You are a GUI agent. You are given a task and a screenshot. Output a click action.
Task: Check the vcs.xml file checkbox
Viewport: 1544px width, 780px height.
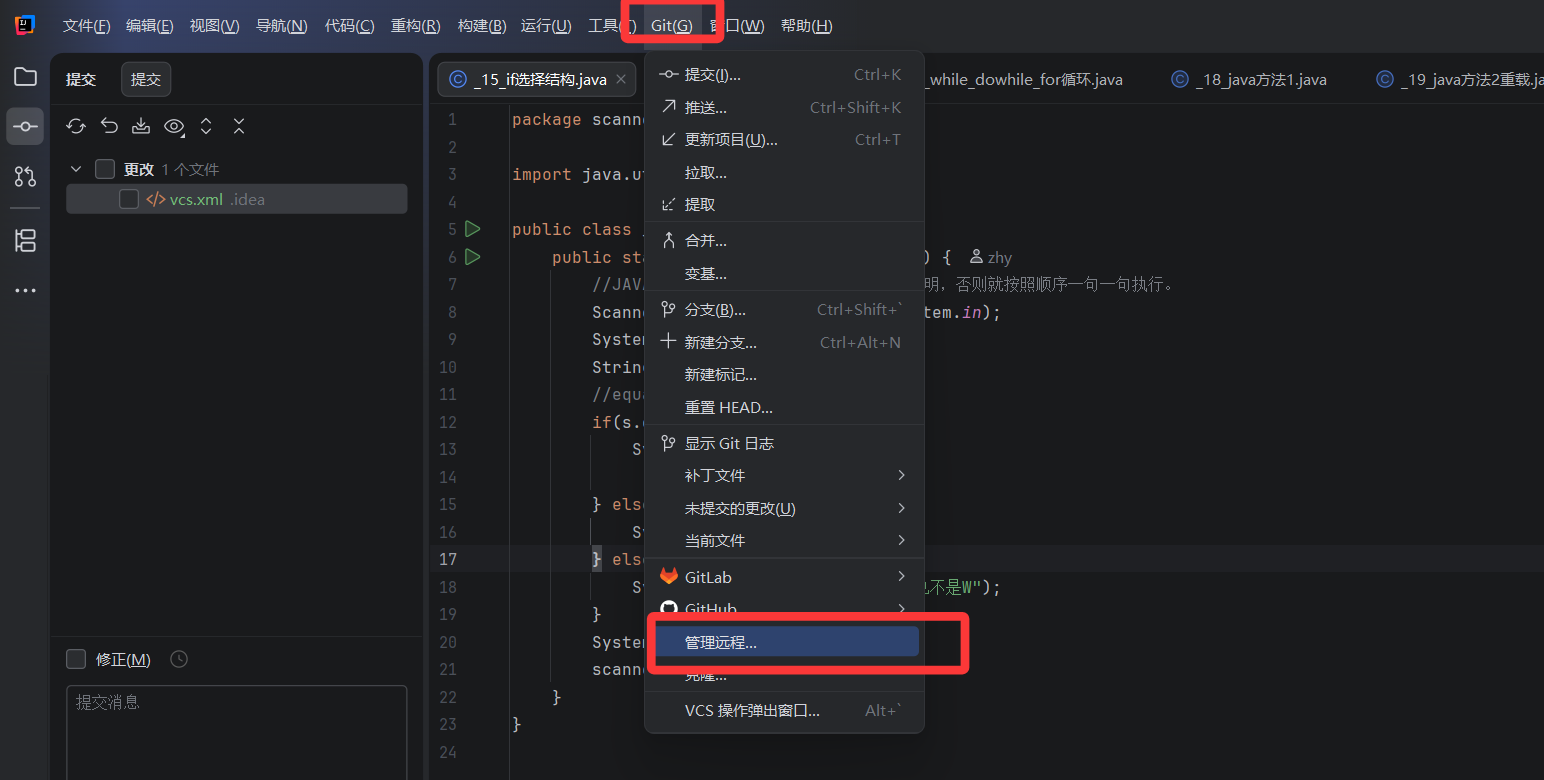point(129,199)
